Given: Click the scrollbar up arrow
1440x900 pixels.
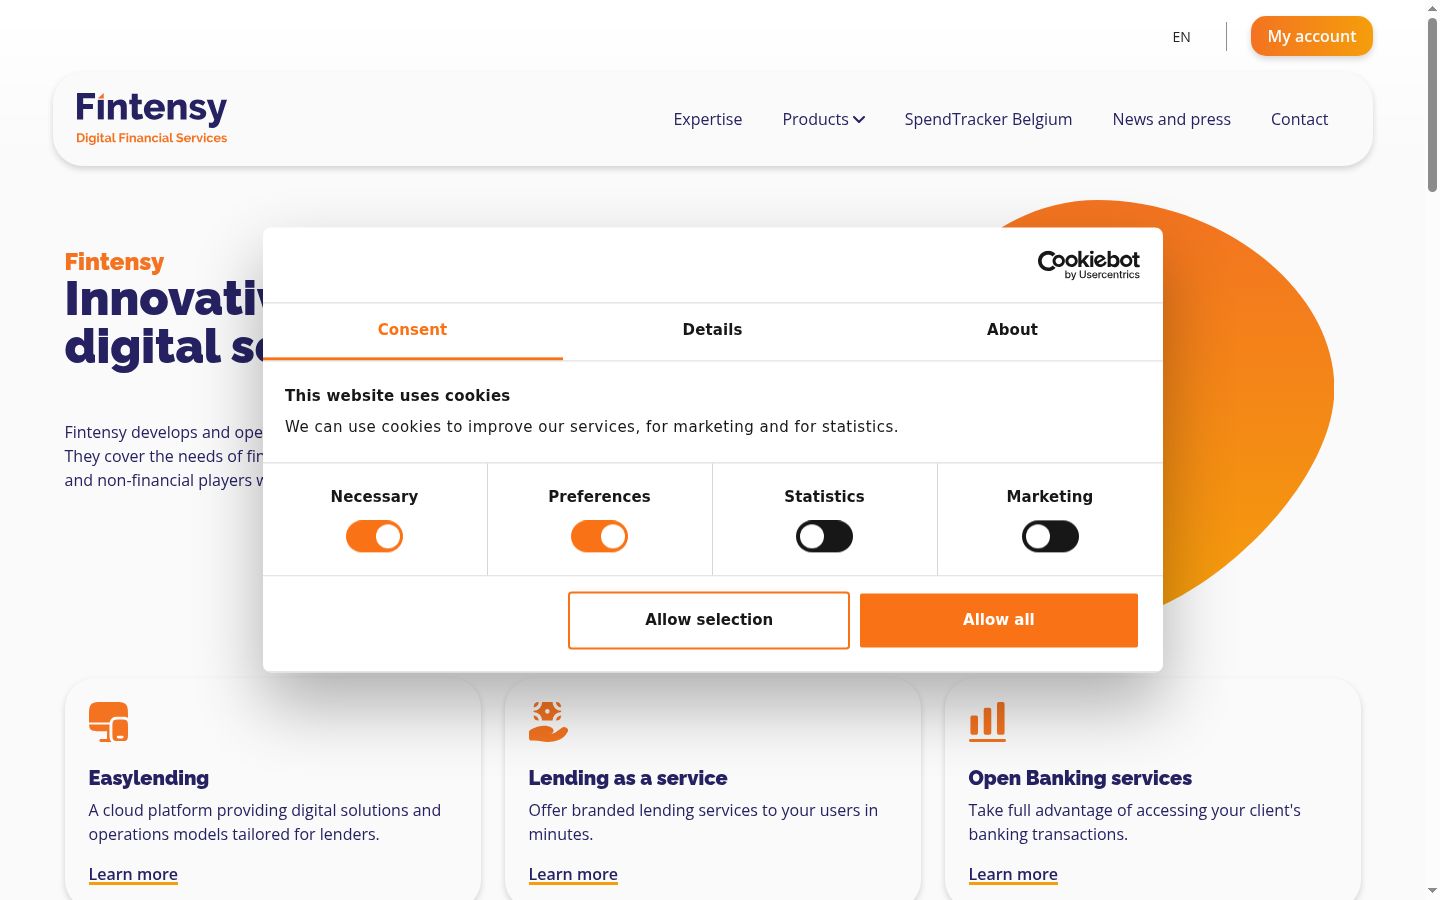Looking at the screenshot, I should pos(1432,8).
